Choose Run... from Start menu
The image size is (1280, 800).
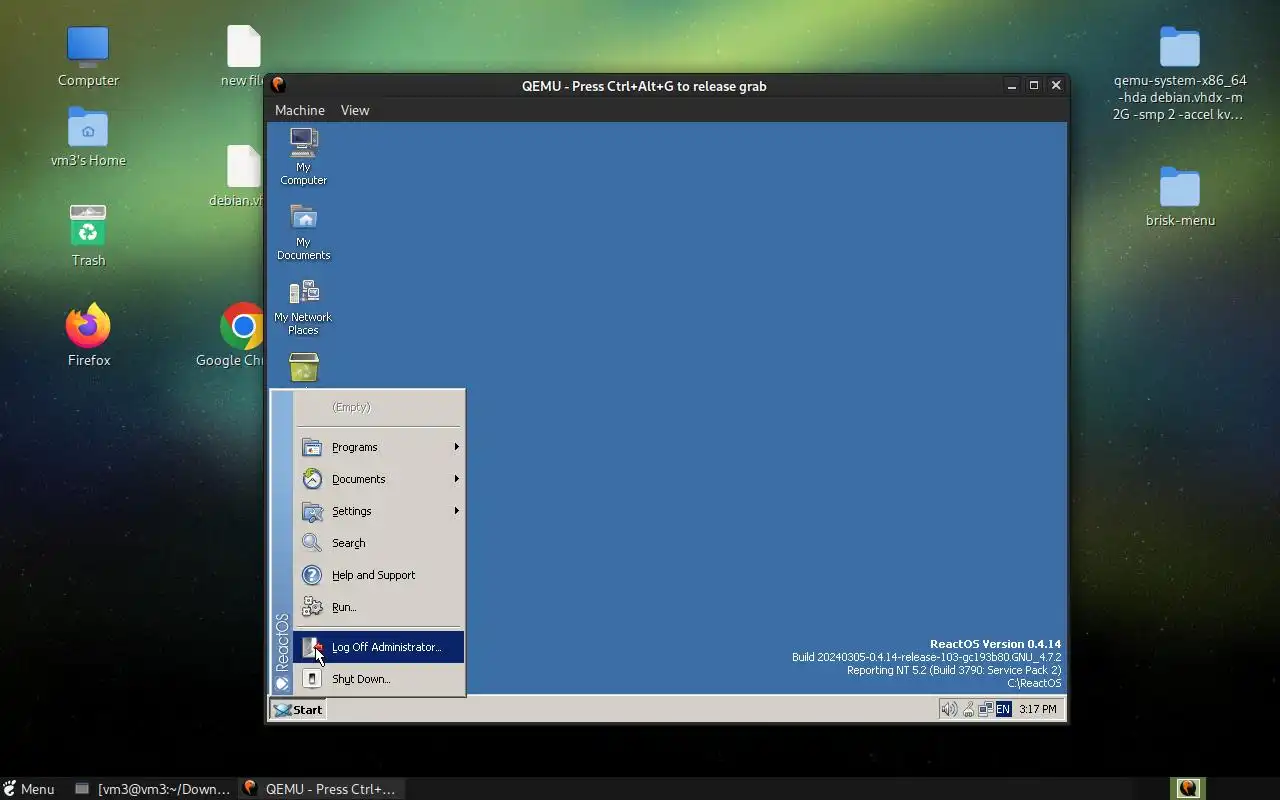(380, 607)
